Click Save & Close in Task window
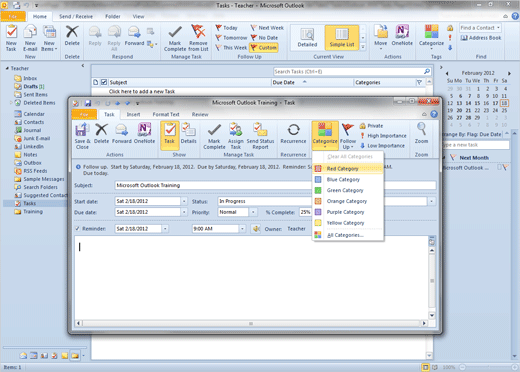 [82, 136]
